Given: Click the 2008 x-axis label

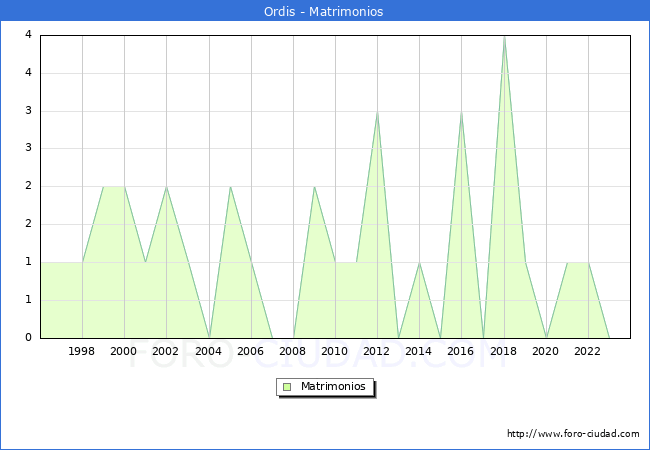Looking at the screenshot, I should click(x=293, y=351).
